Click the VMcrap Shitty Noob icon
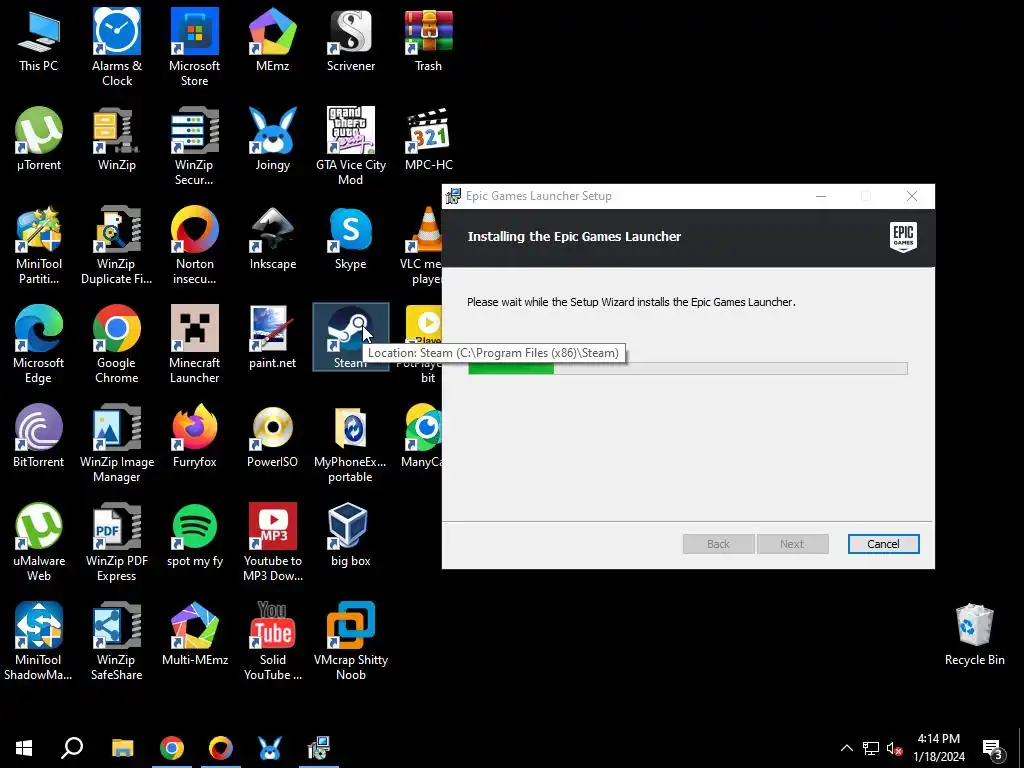 click(351, 641)
